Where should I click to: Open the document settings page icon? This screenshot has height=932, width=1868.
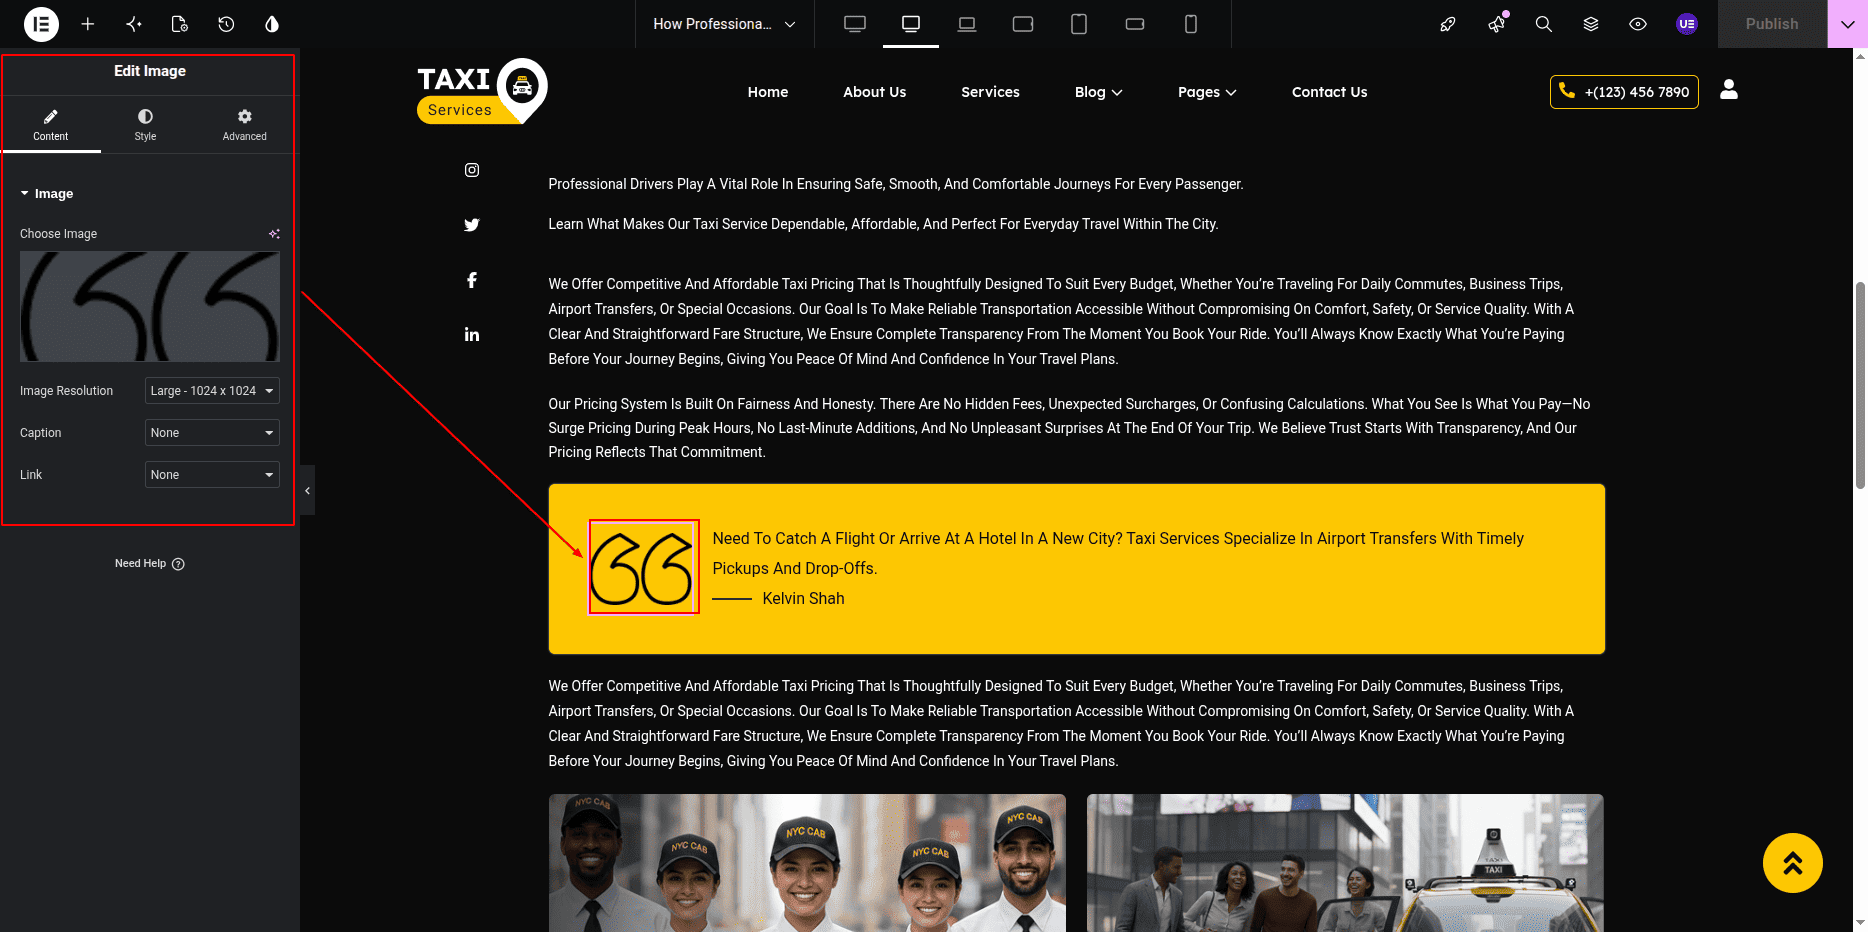(x=180, y=24)
